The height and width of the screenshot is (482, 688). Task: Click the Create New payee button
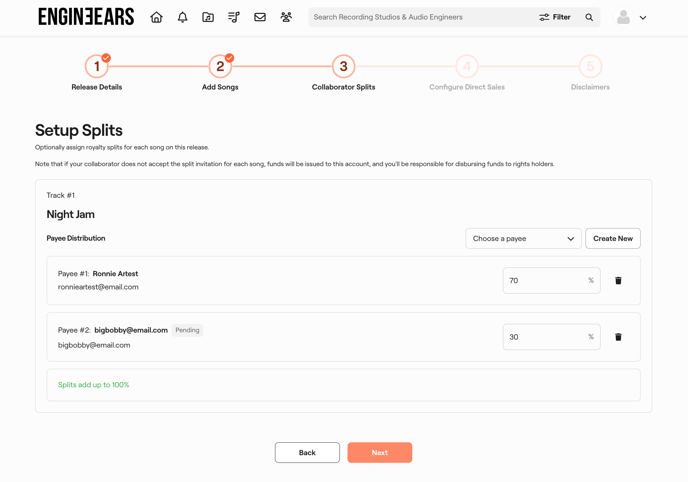pyautogui.click(x=612, y=239)
